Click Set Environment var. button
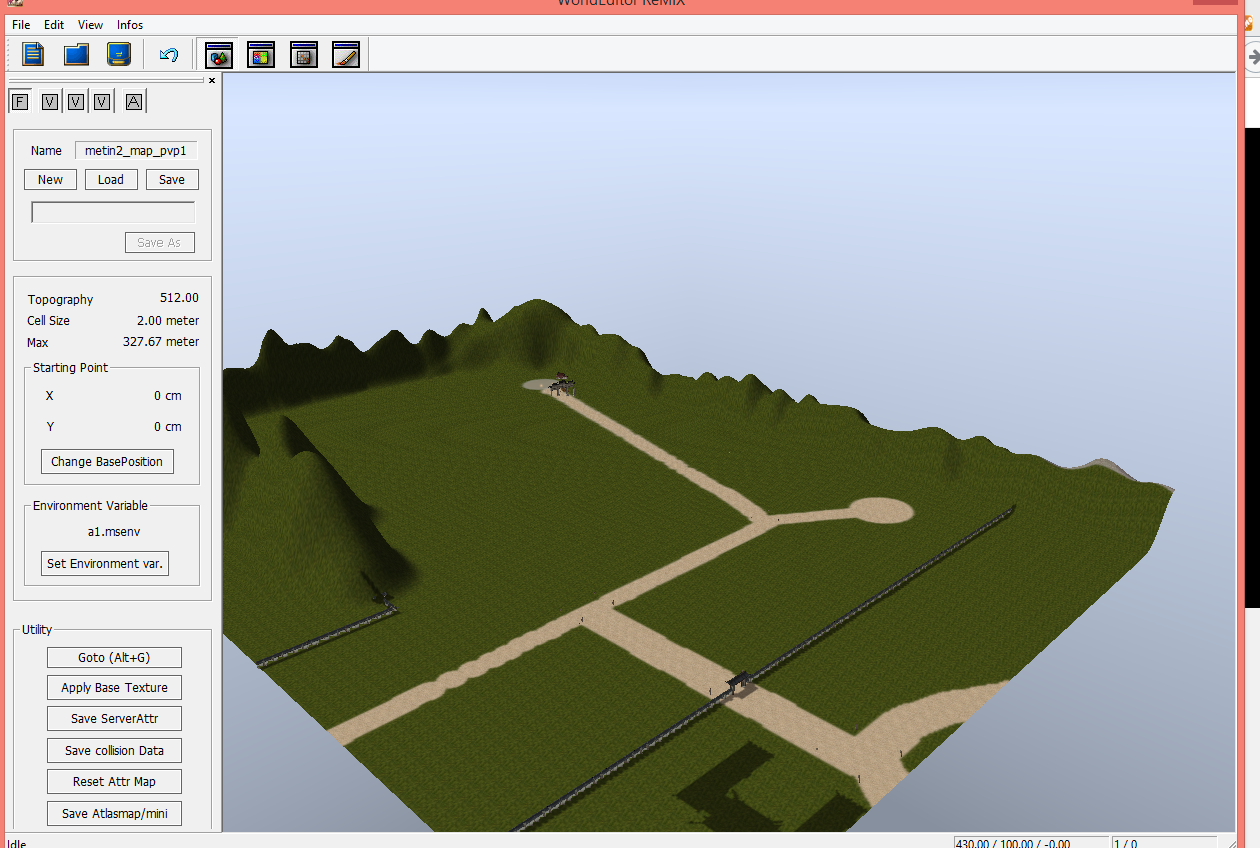The image size is (1260, 848). pos(105,563)
